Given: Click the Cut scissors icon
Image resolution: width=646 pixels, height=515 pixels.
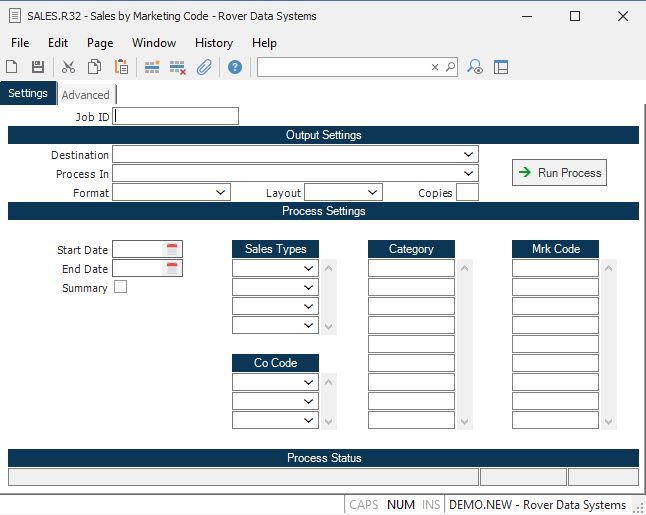Looking at the screenshot, I should (68, 67).
